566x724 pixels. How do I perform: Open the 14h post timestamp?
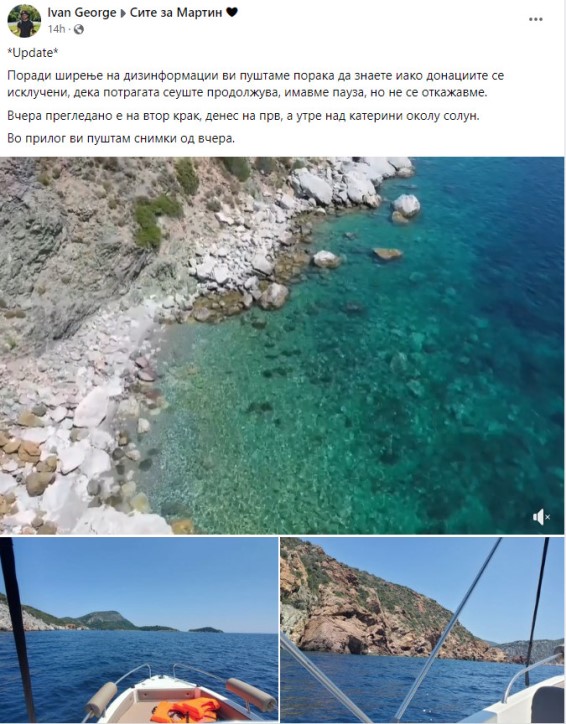[56, 30]
